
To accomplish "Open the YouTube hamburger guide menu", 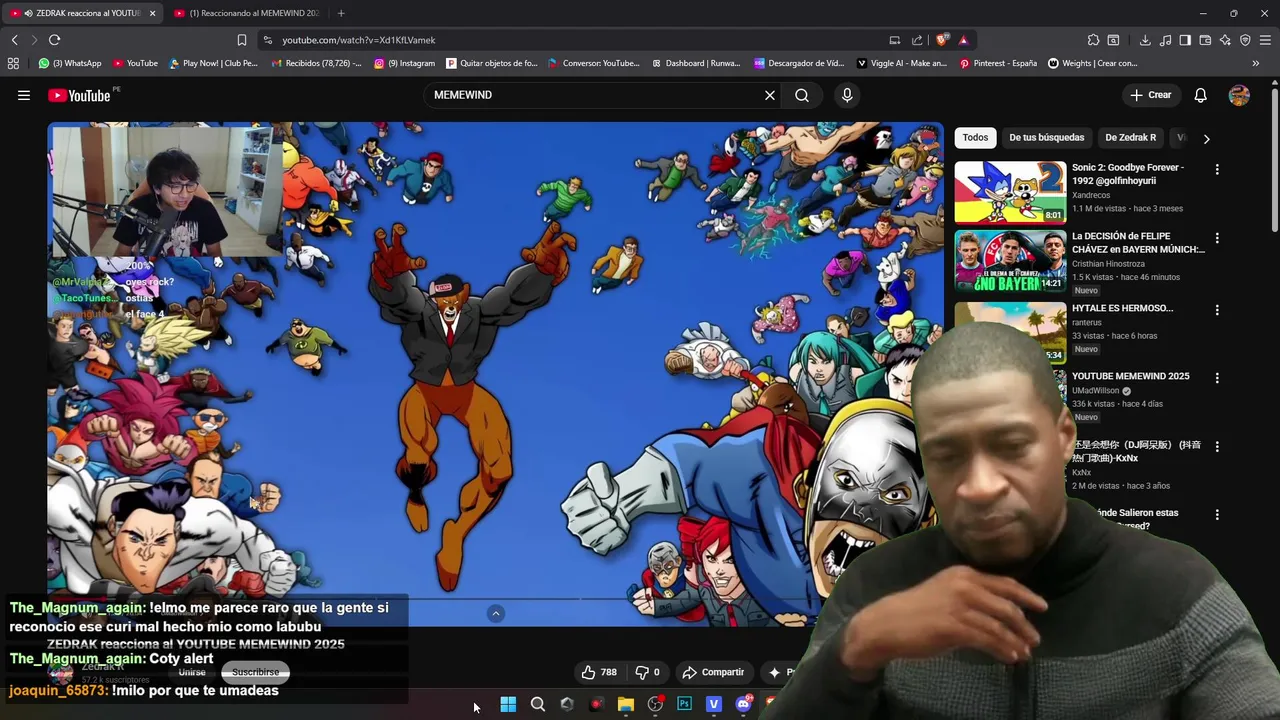I will [23, 95].
